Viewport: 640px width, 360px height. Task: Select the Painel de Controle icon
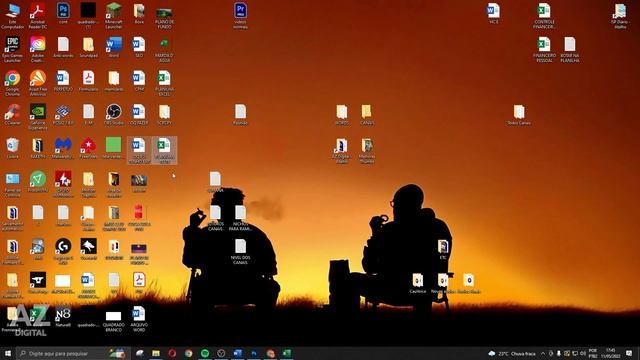pyautogui.click(x=13, y=184)
